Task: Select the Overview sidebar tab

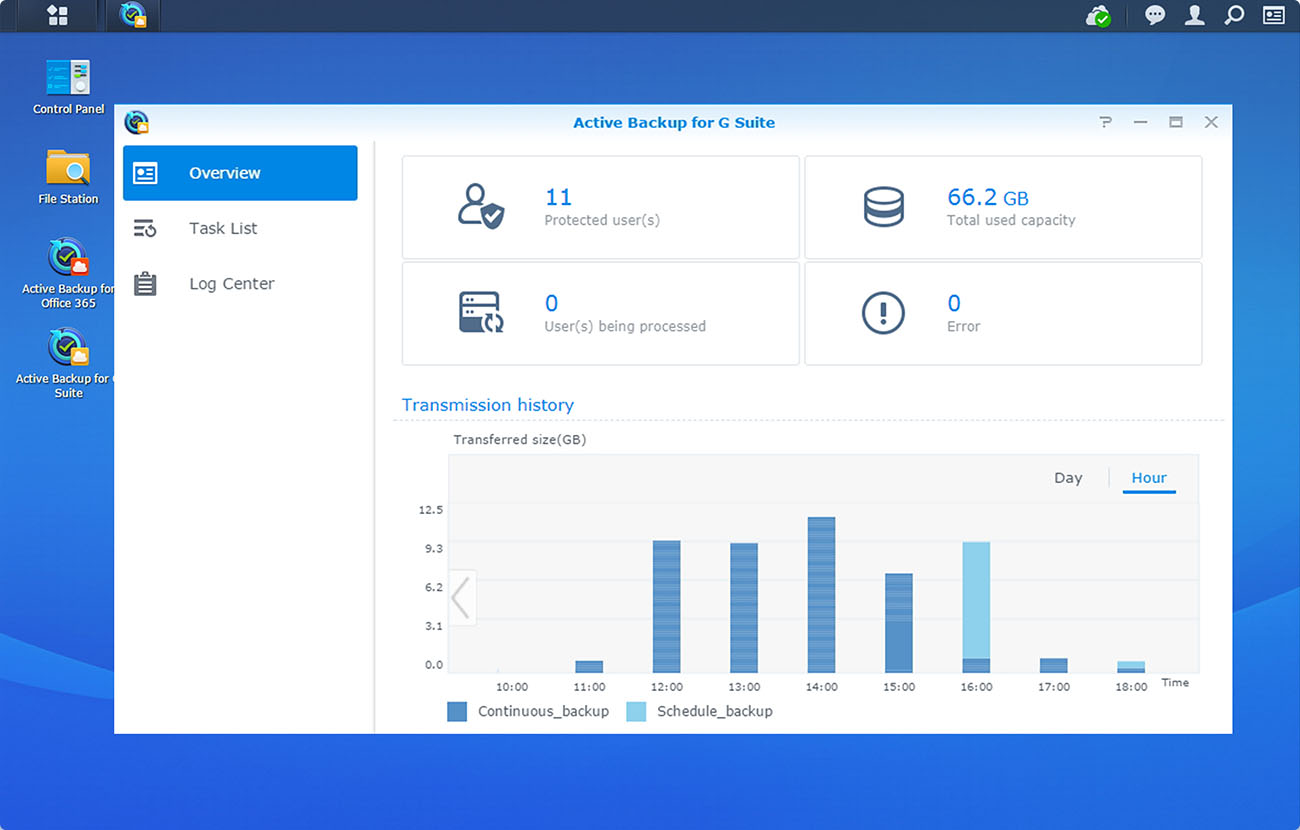Action: pyautogui.click(x=240, y=173)
